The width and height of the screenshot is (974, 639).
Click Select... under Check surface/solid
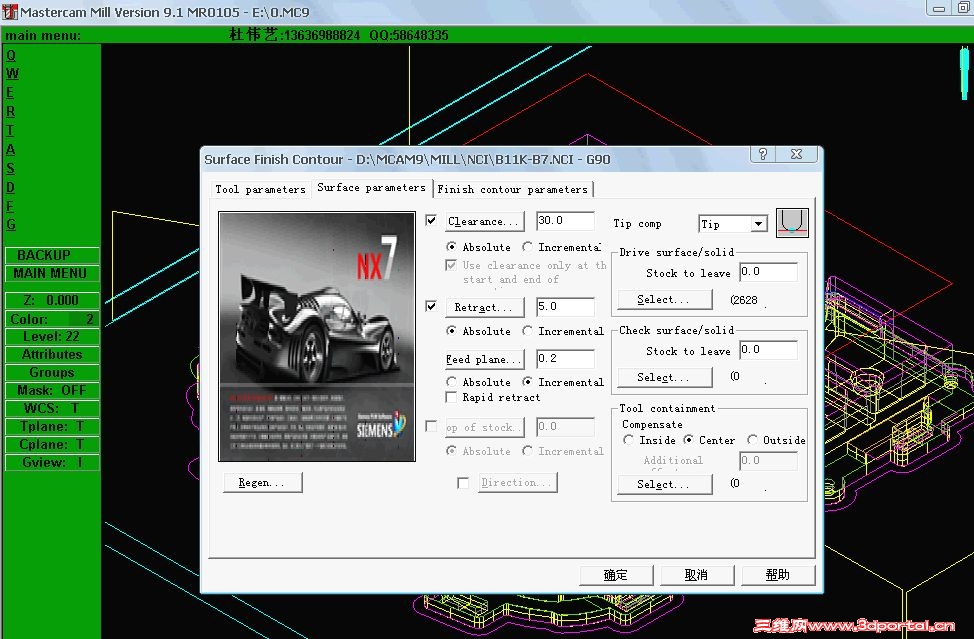[x=665, y=377]
